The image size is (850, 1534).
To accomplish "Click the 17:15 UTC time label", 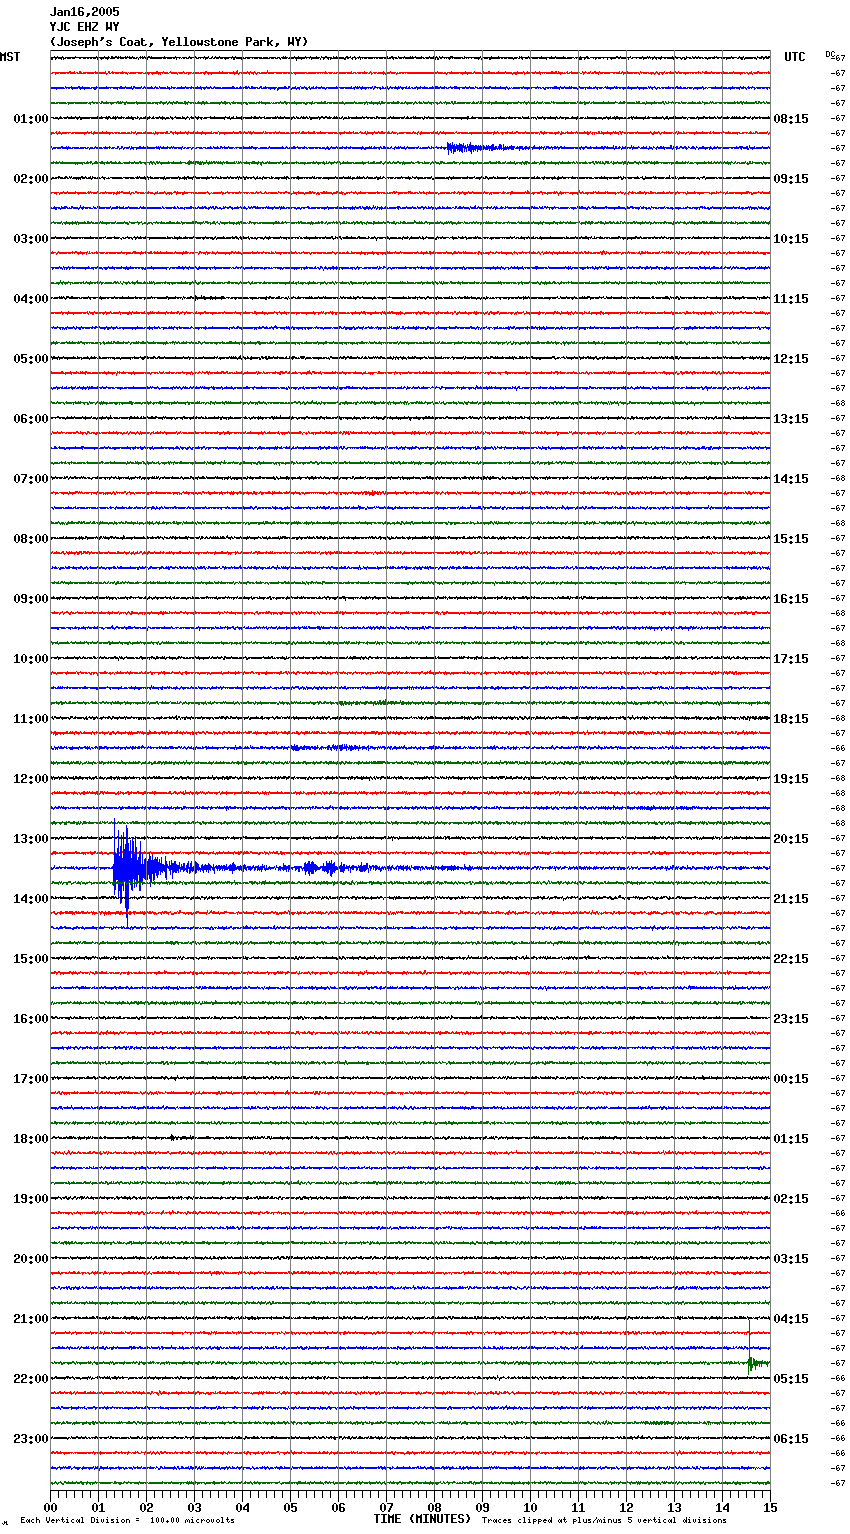I will pos(791,659).
